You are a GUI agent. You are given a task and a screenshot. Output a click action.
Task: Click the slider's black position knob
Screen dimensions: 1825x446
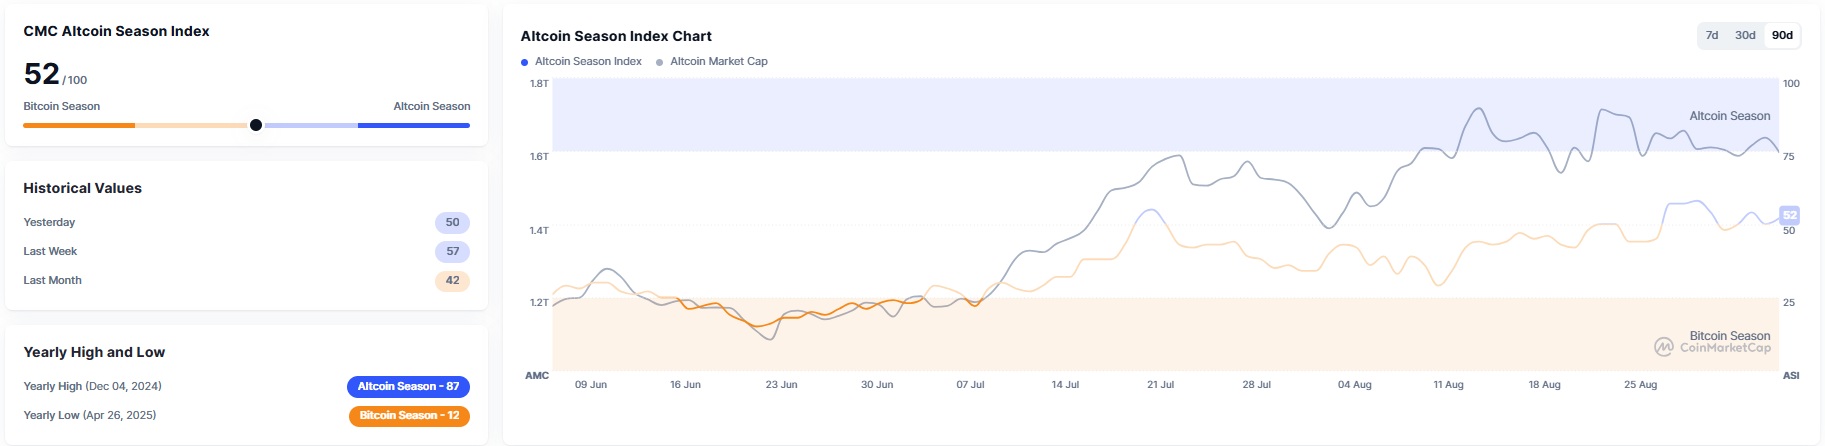point(256,125)
